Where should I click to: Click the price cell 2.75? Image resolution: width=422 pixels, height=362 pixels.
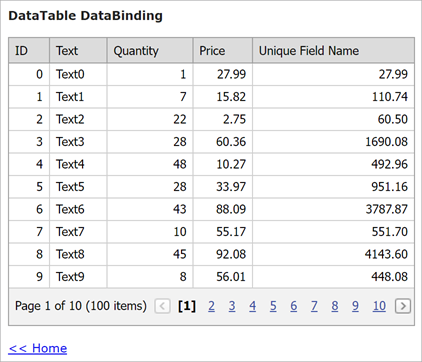point(223,119)
